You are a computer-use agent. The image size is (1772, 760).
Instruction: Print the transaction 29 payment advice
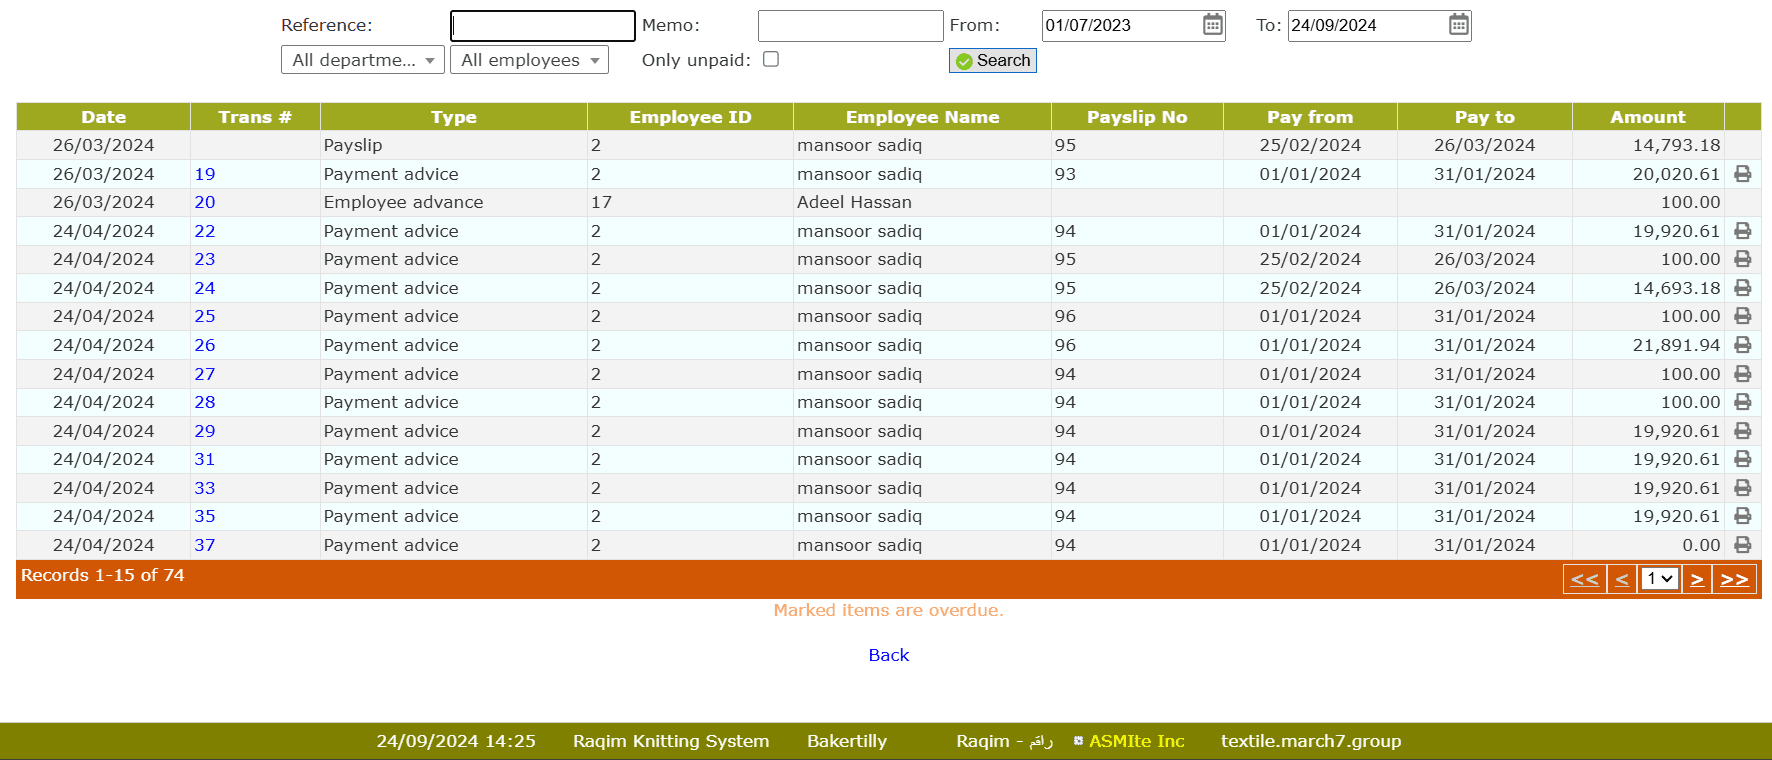(x=1742, y=431)
